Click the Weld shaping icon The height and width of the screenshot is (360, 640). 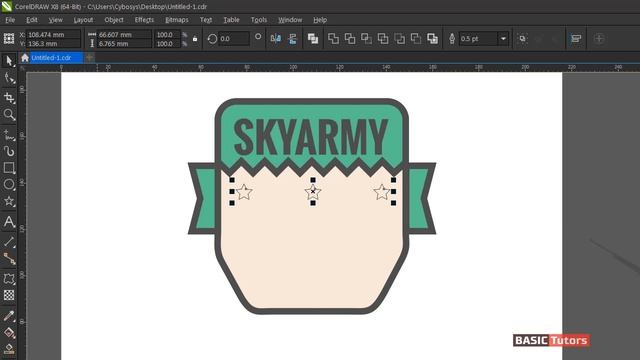pyautogui.click(x=333, y=38)
